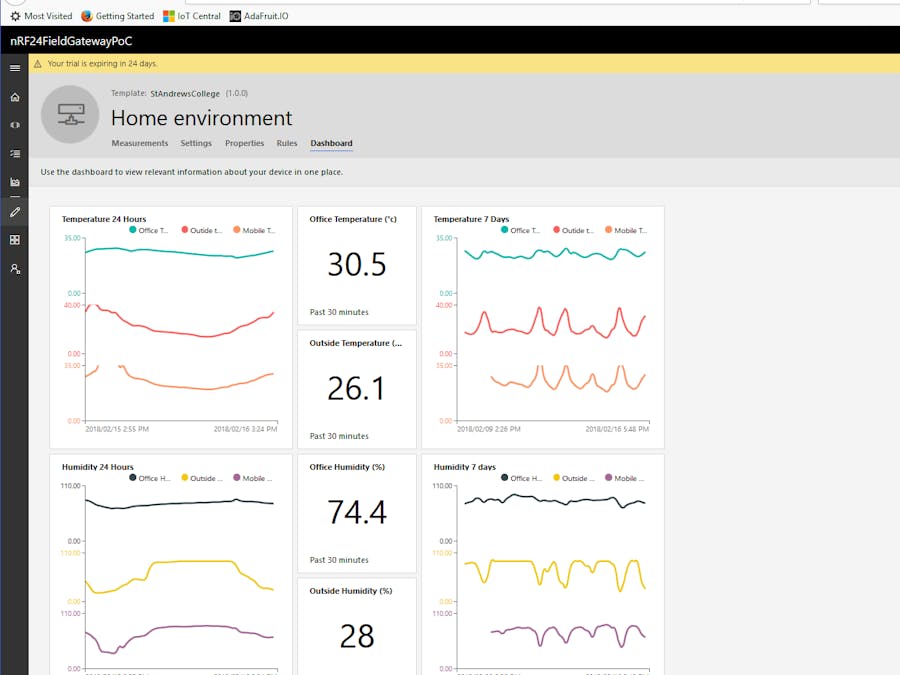900x675 pixels.
Task: Click the Home icon in the sidebar
Action: pos(14,96)
